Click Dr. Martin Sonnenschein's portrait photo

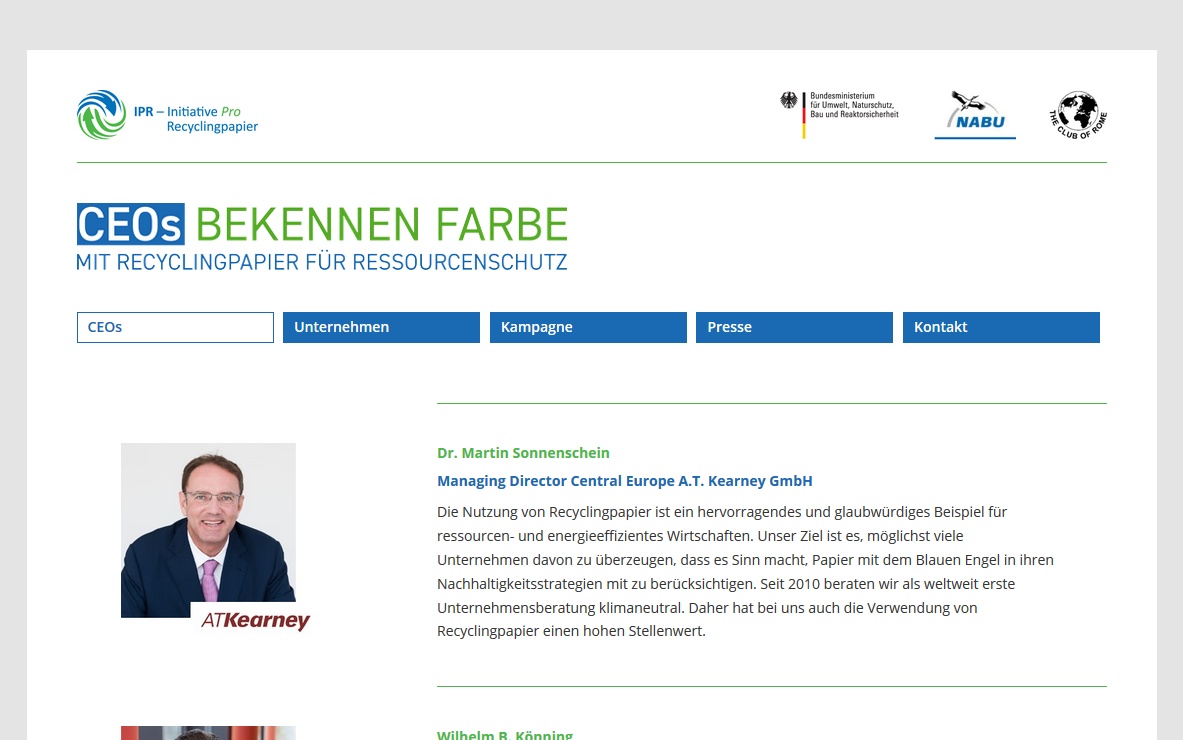208,530
